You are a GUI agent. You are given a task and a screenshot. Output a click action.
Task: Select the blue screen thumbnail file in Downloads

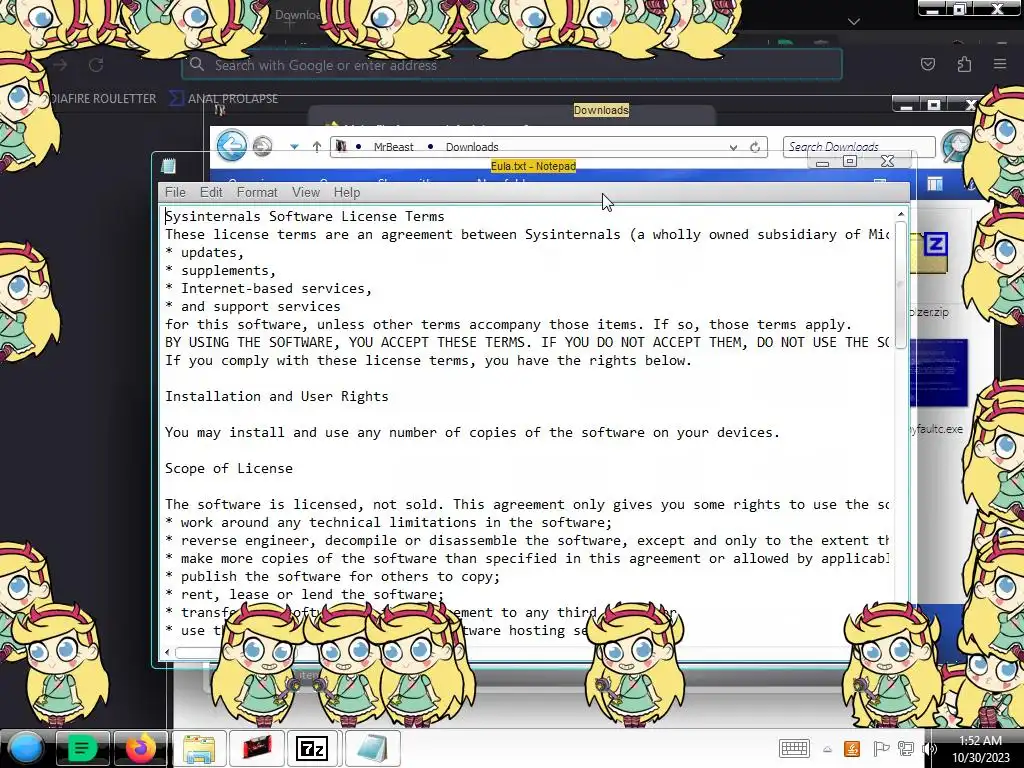pos(938,373)
